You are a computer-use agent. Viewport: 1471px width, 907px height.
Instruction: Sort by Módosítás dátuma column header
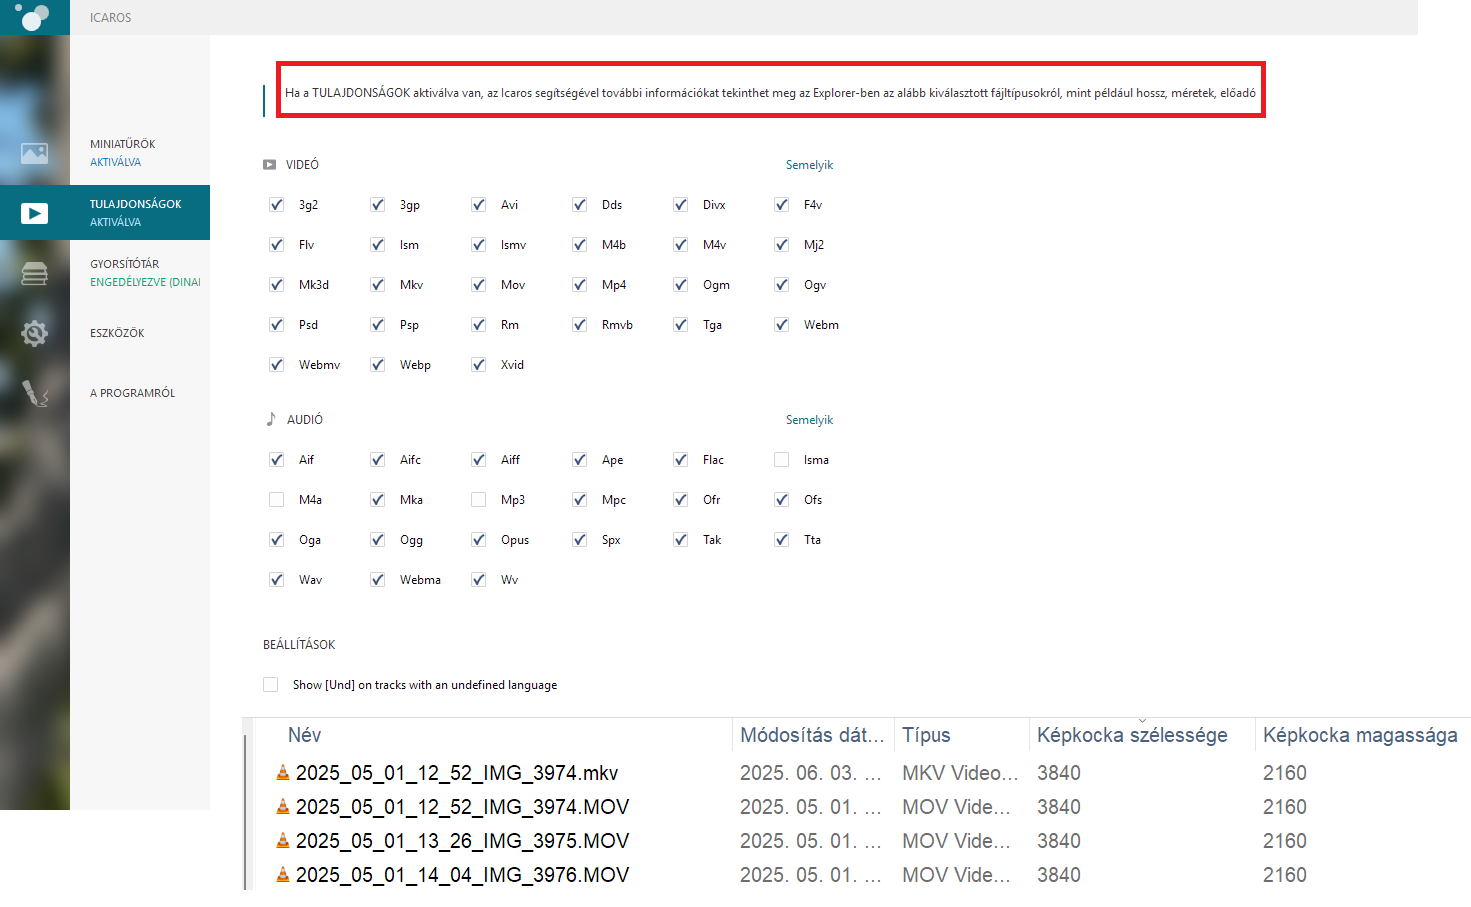click(x=813, y=735)
